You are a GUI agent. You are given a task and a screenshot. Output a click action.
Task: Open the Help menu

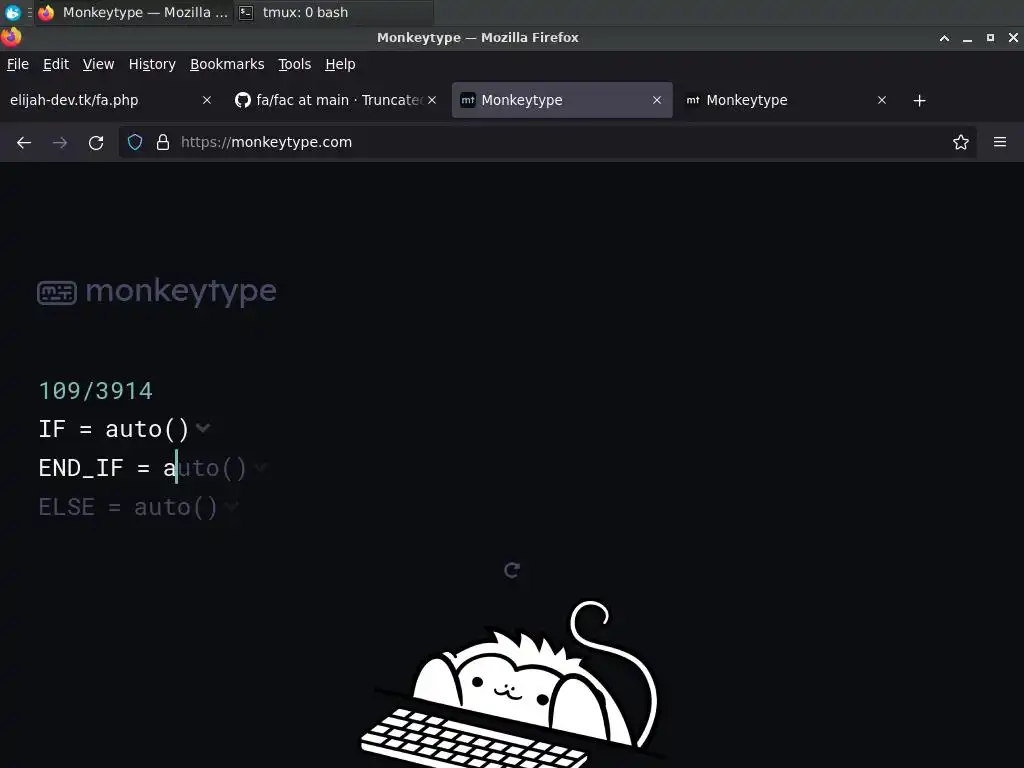click(340, 64)
